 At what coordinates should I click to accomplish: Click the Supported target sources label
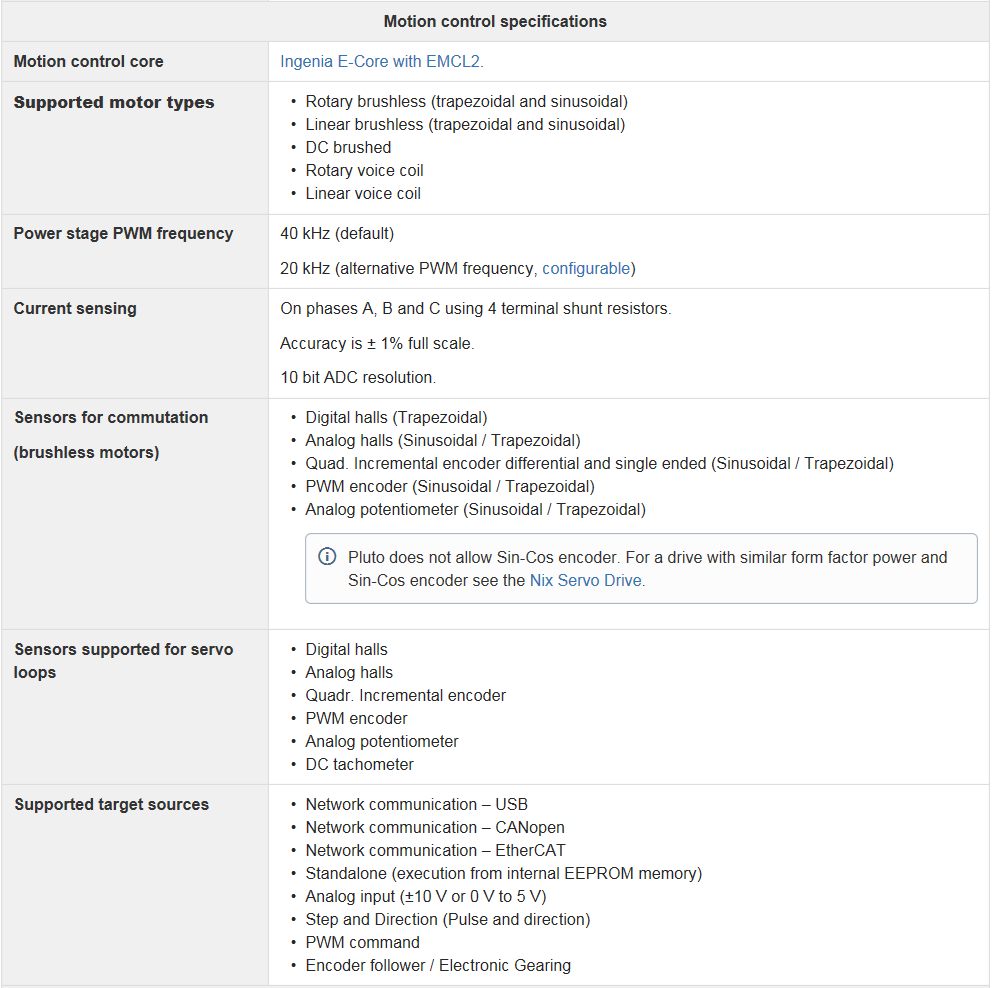point(111,804)
